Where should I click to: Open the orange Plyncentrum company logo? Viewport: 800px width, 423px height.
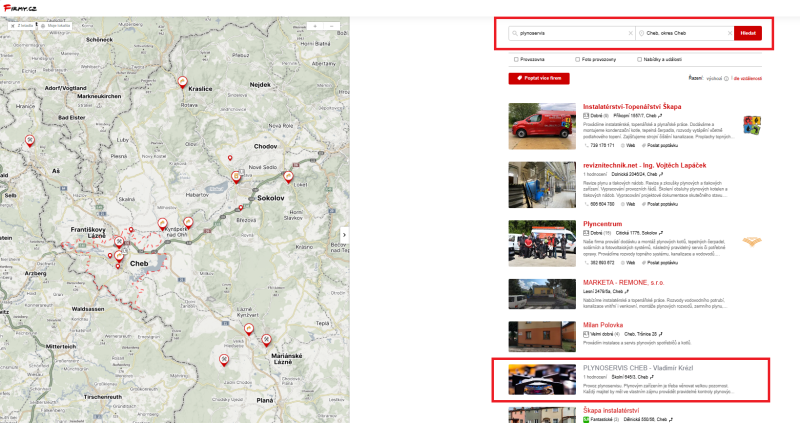(752, 242)
